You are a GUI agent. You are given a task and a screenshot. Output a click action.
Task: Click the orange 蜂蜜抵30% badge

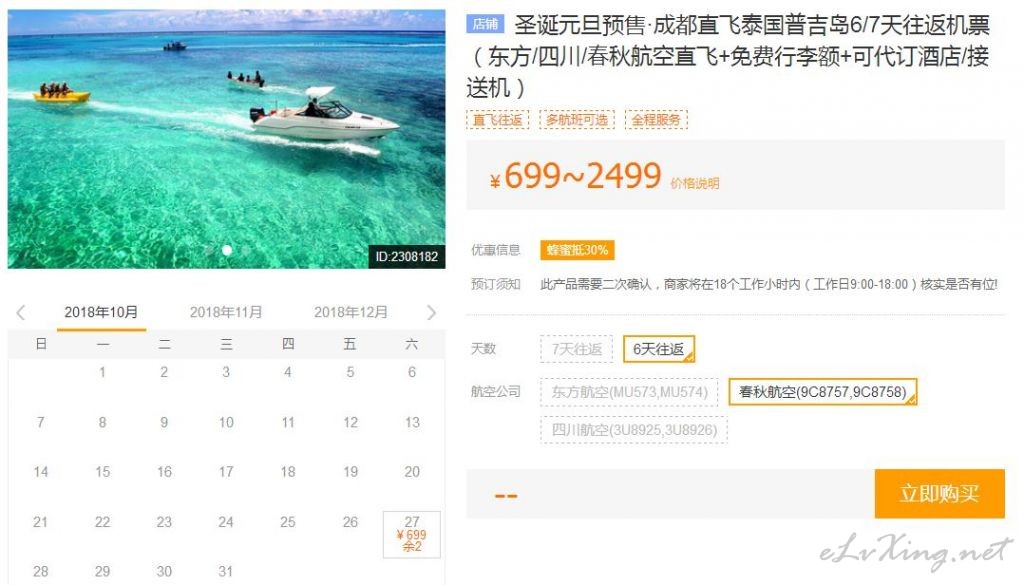pyautogui.click(x=577, y=250)
